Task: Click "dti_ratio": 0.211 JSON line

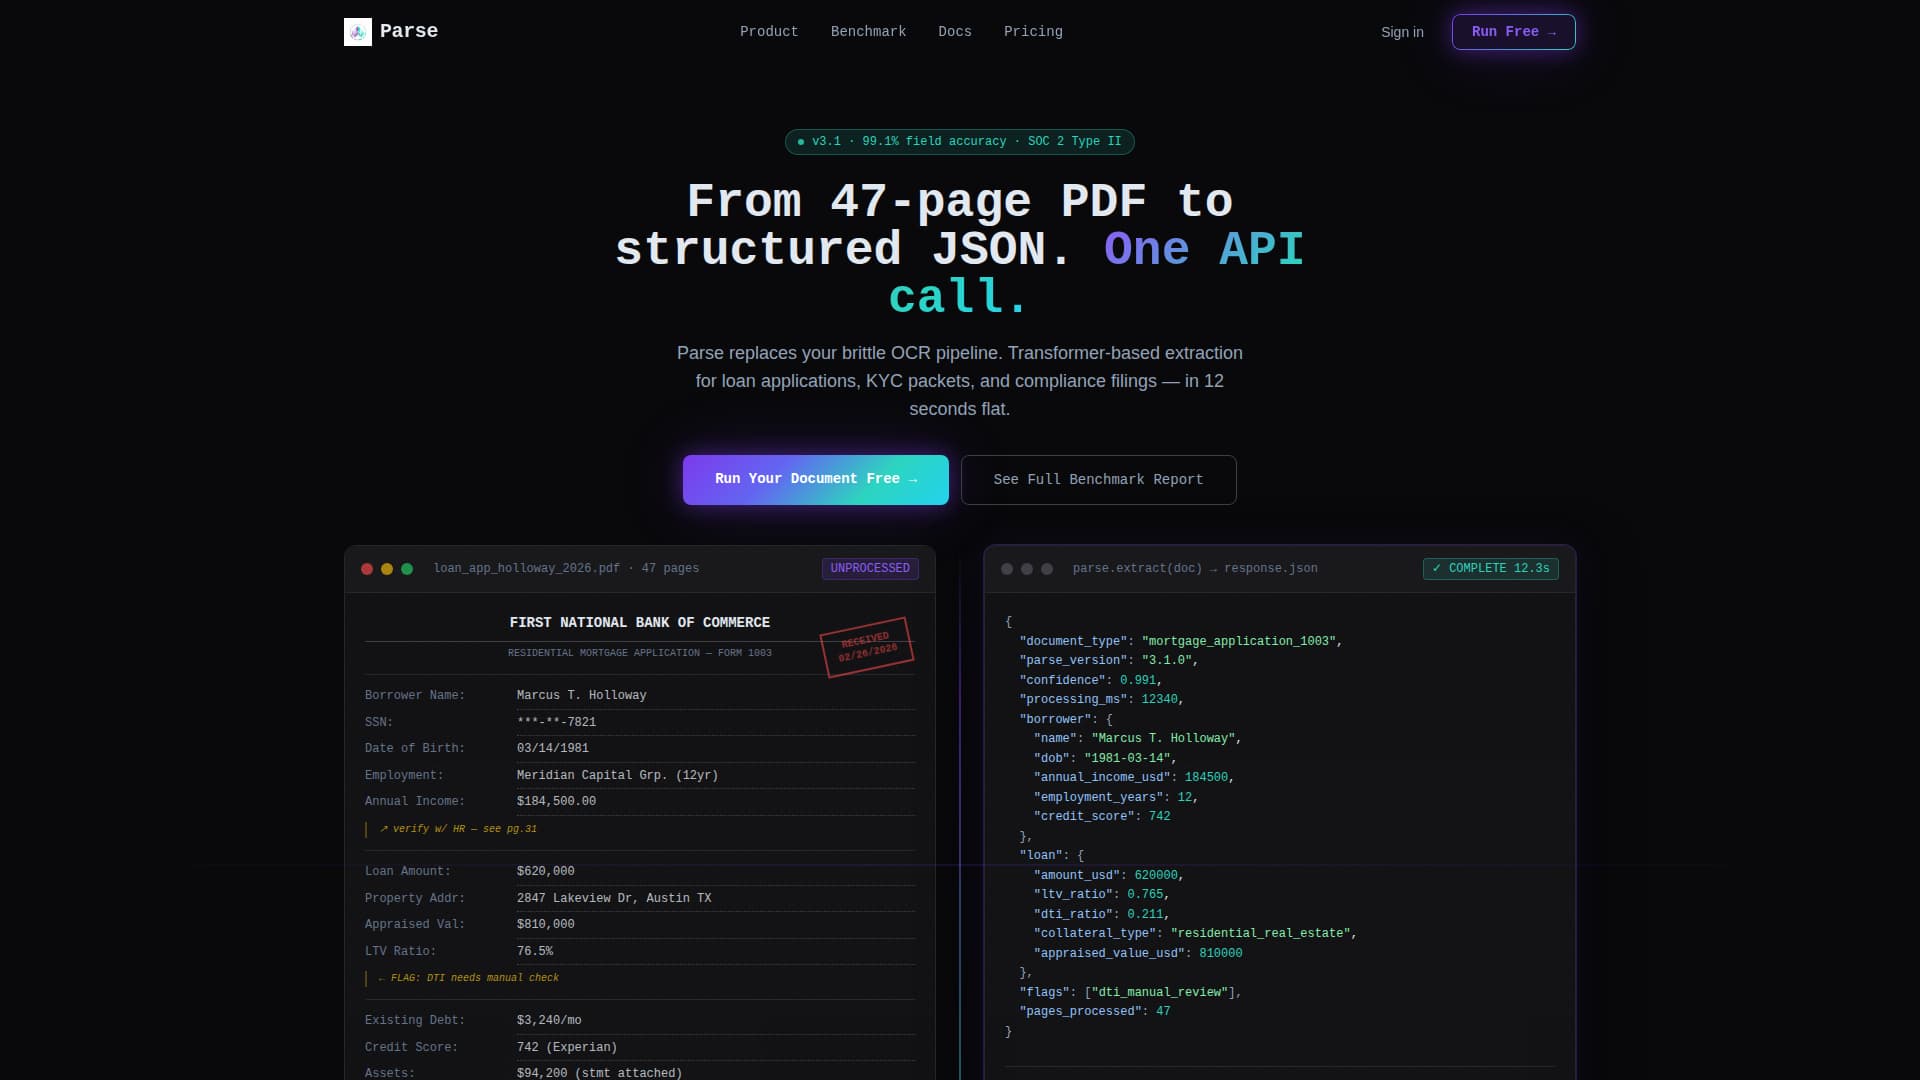Action: tap(1102, 915)
